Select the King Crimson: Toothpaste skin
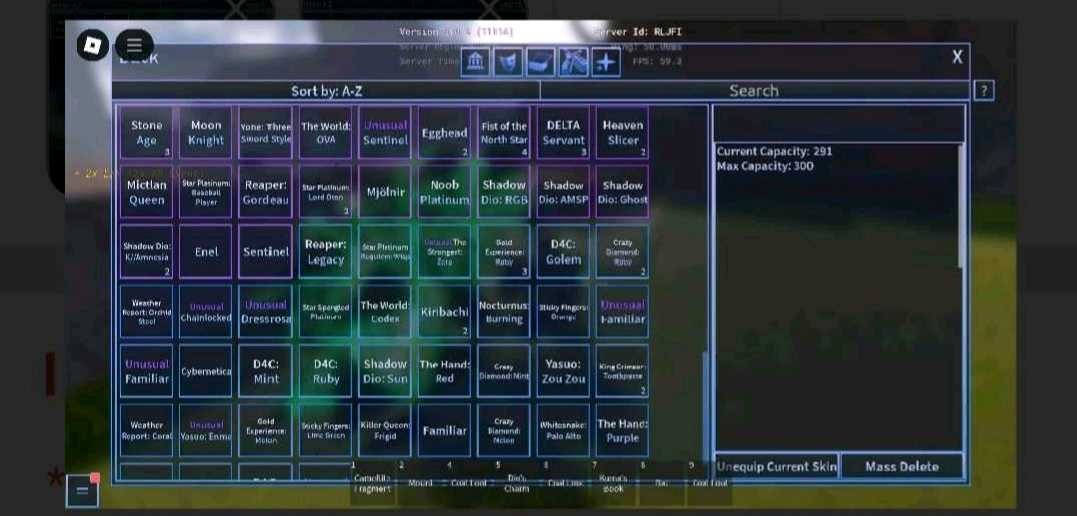This screenshot has width=1077, height=516. 622,371
